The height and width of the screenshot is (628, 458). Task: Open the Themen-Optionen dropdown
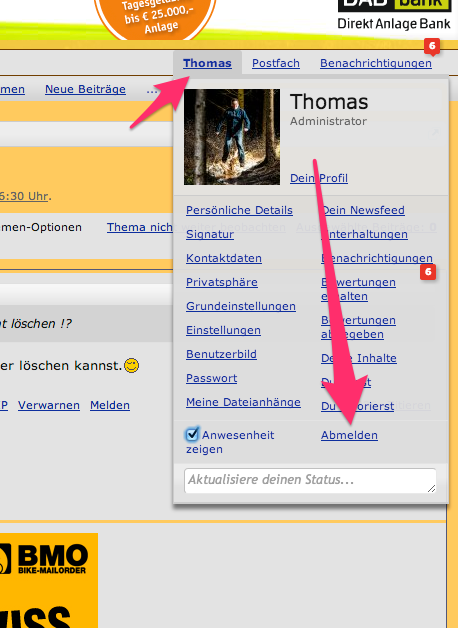click(40, 227)
